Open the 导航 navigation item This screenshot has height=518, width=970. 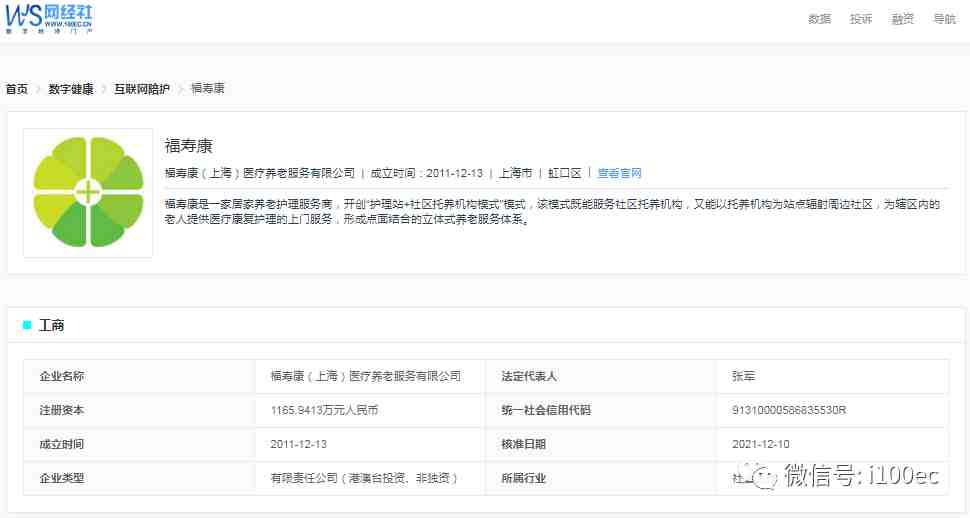coord(944,19)
